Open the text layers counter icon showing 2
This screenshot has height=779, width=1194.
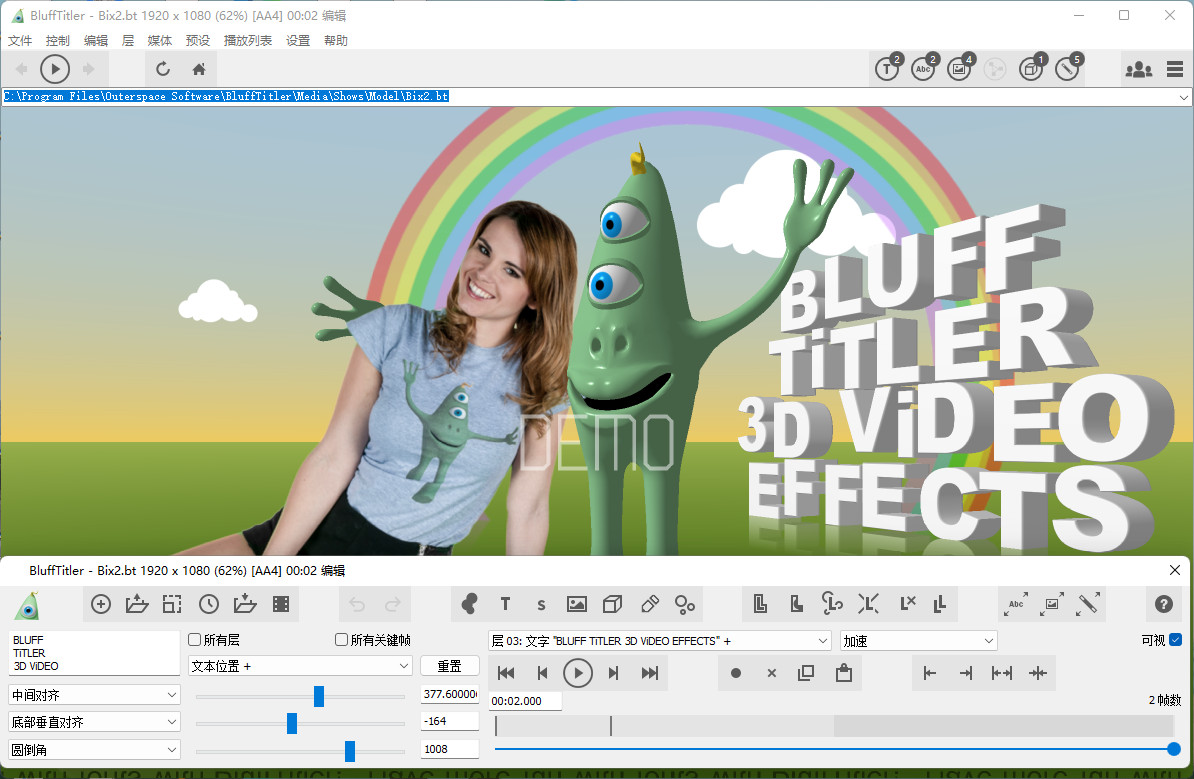click(888, 69)
